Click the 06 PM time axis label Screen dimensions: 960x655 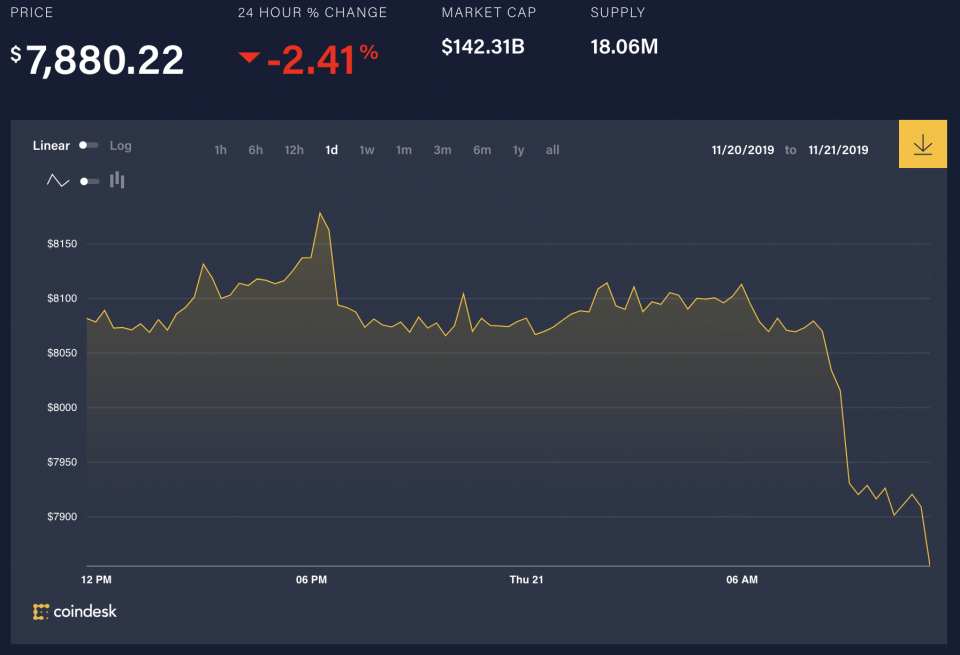pos(311,579)
